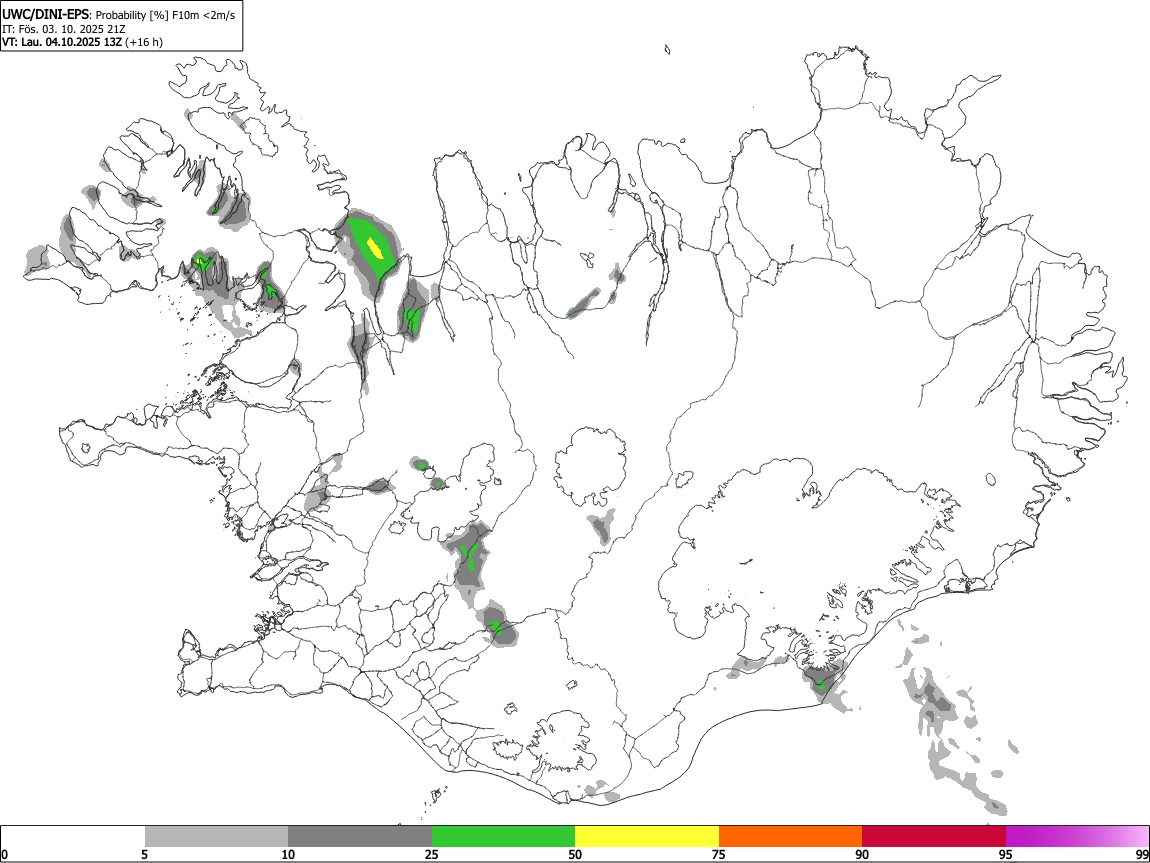Click the magenta 95–99% legend swatch
This screenshot has width=1150, height=863.
pos(1077,837)
